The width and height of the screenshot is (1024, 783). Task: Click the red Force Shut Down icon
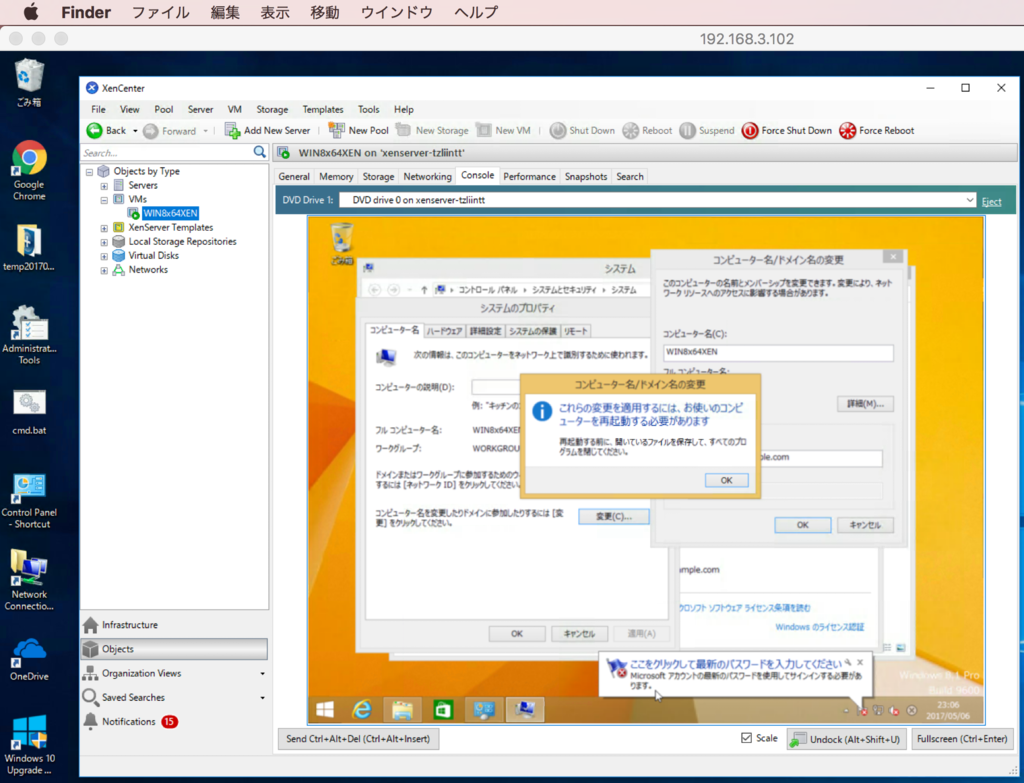pyautogui.click(x=750, y=131)
